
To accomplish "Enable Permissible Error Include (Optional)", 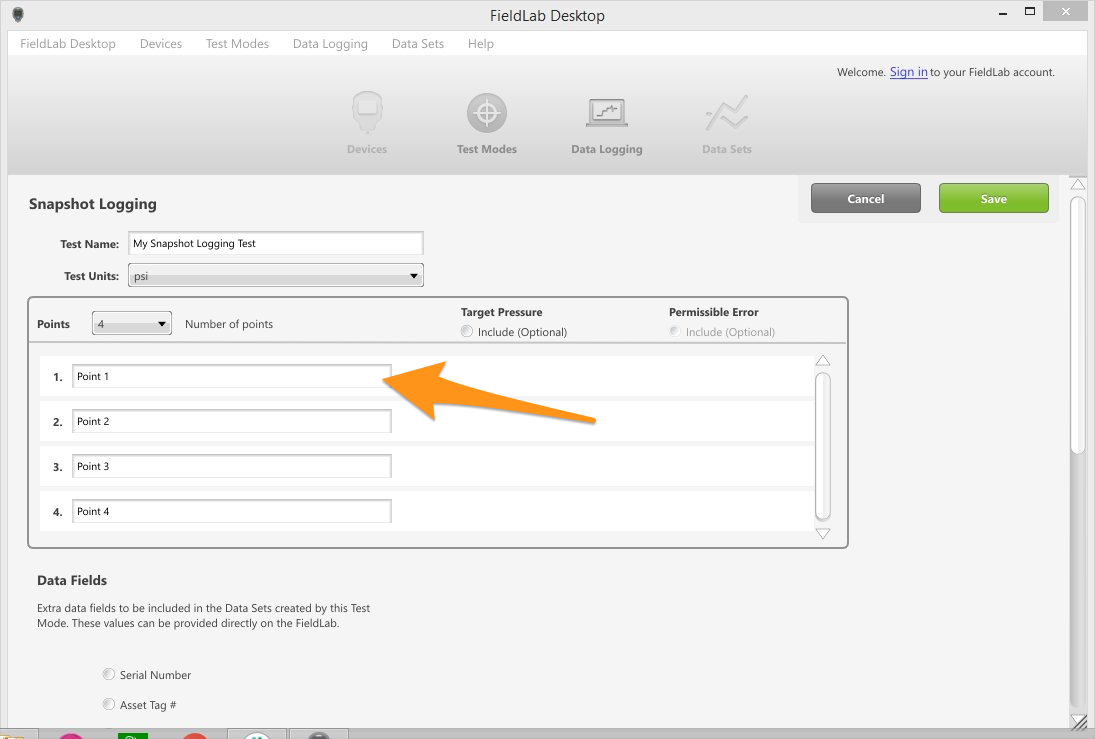I will [x=675, y=331].
